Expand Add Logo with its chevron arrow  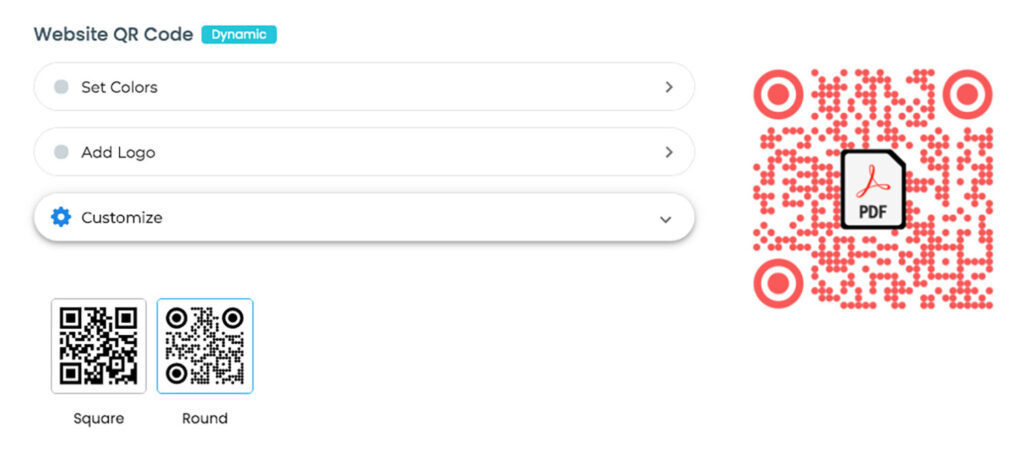point(669,152)
